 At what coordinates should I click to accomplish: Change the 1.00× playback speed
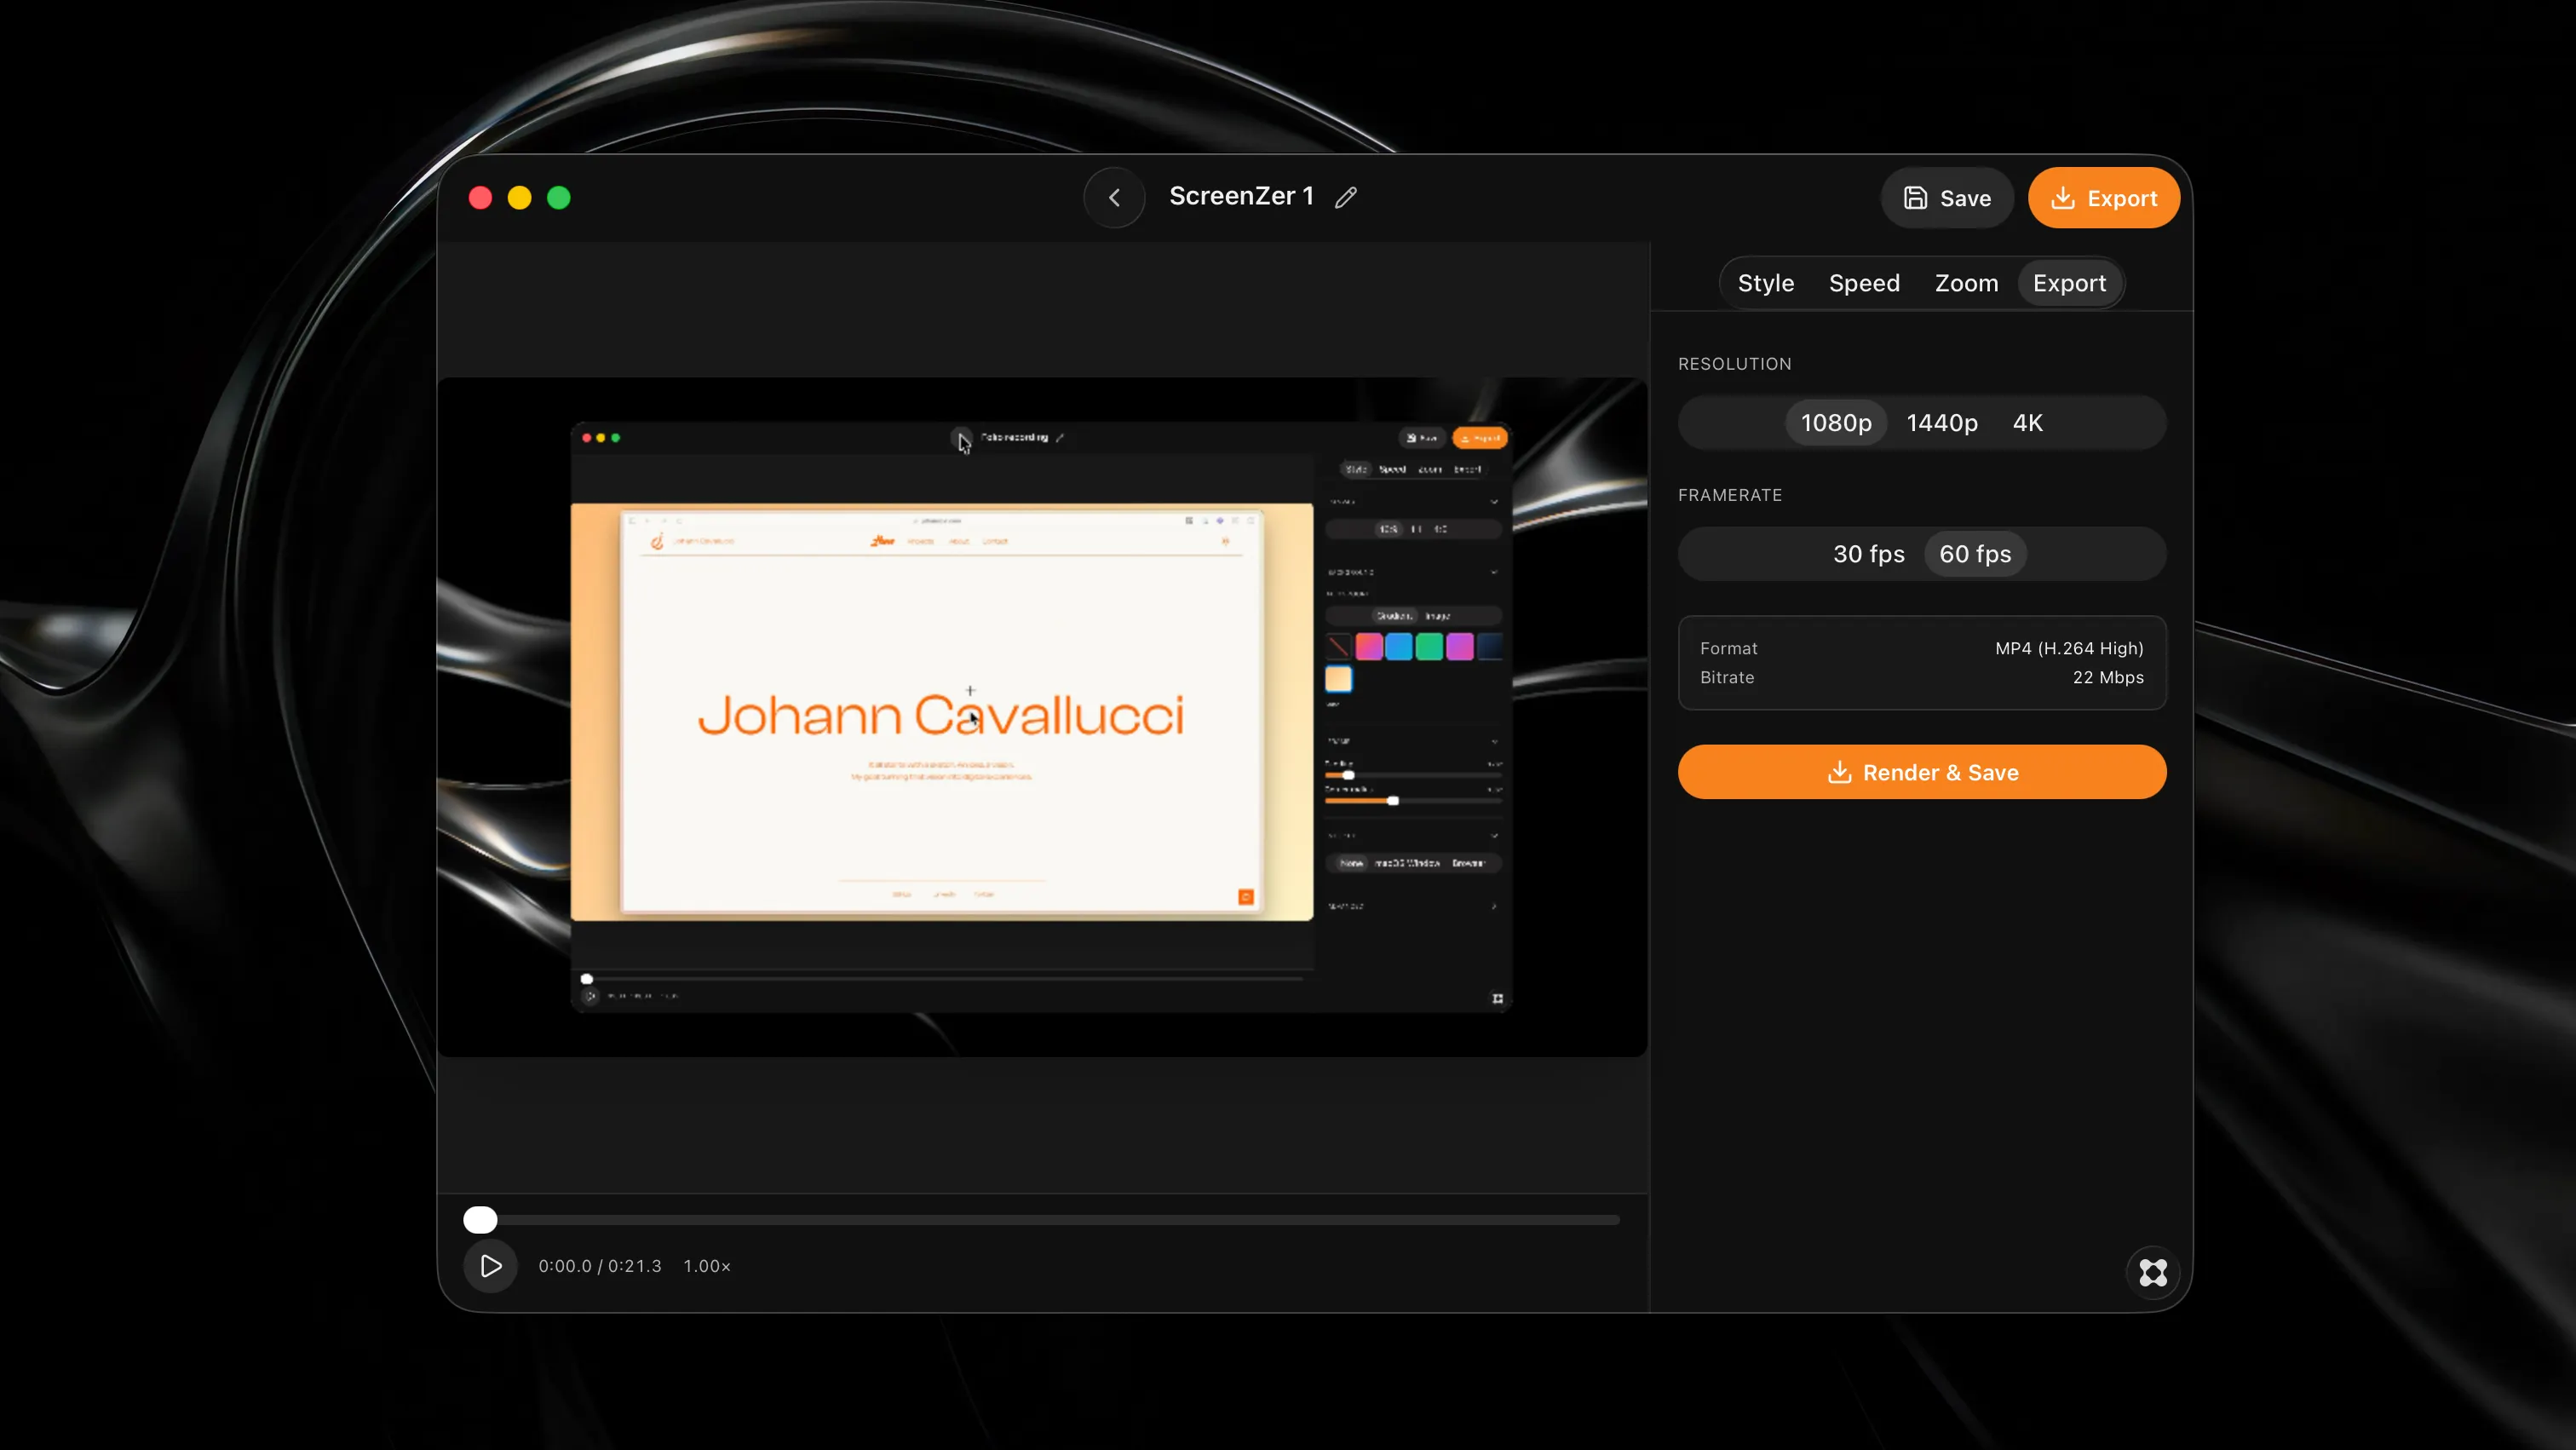707,1266
